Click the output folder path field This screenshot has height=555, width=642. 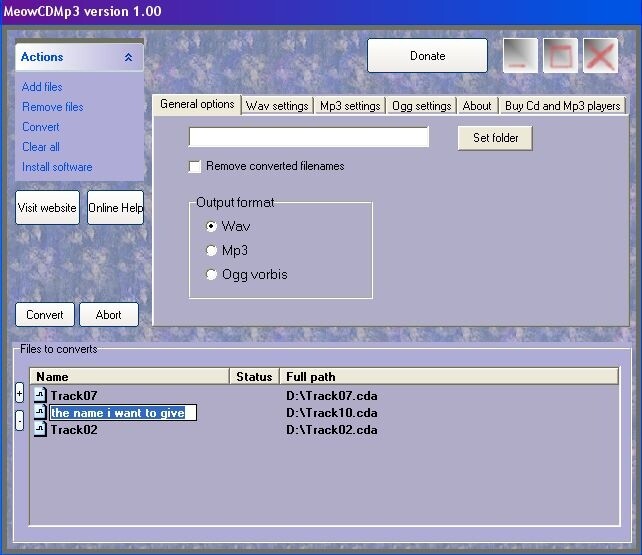click(x=308, y=137)
